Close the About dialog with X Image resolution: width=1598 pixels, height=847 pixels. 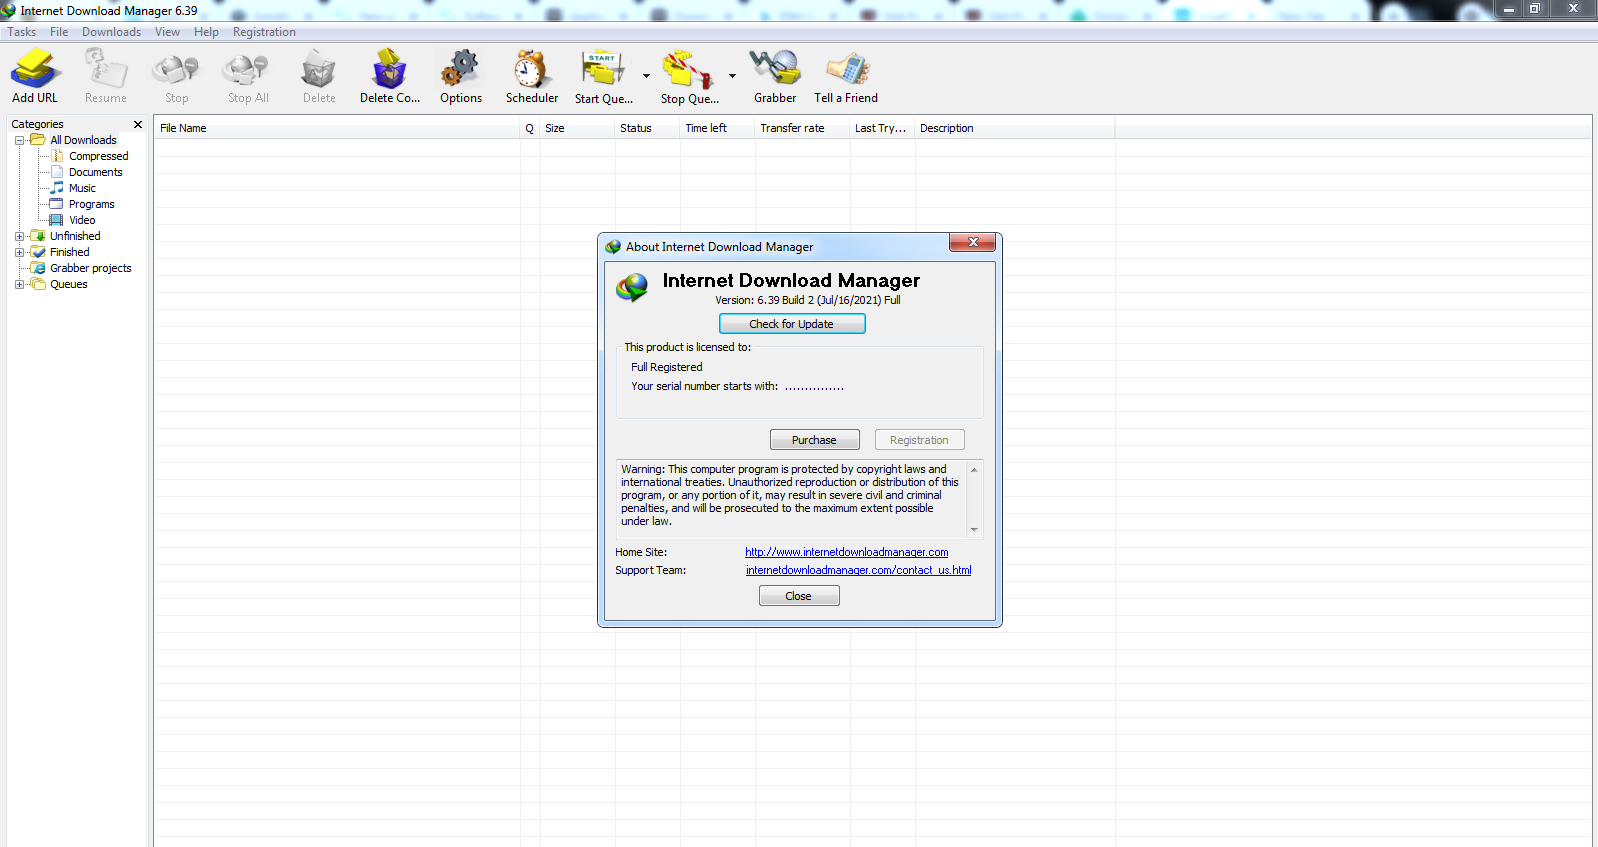coord(972,243)
